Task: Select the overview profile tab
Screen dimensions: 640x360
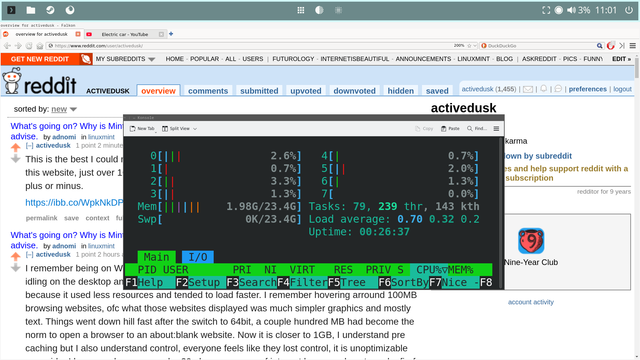Action: coord(158,91)
